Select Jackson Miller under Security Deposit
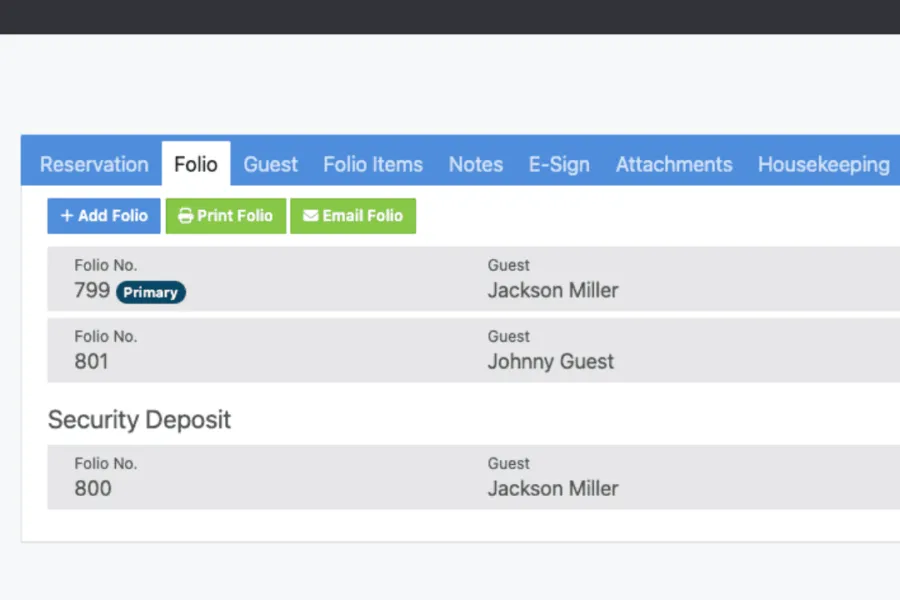The image size is (900, 600). coord(552,489)
